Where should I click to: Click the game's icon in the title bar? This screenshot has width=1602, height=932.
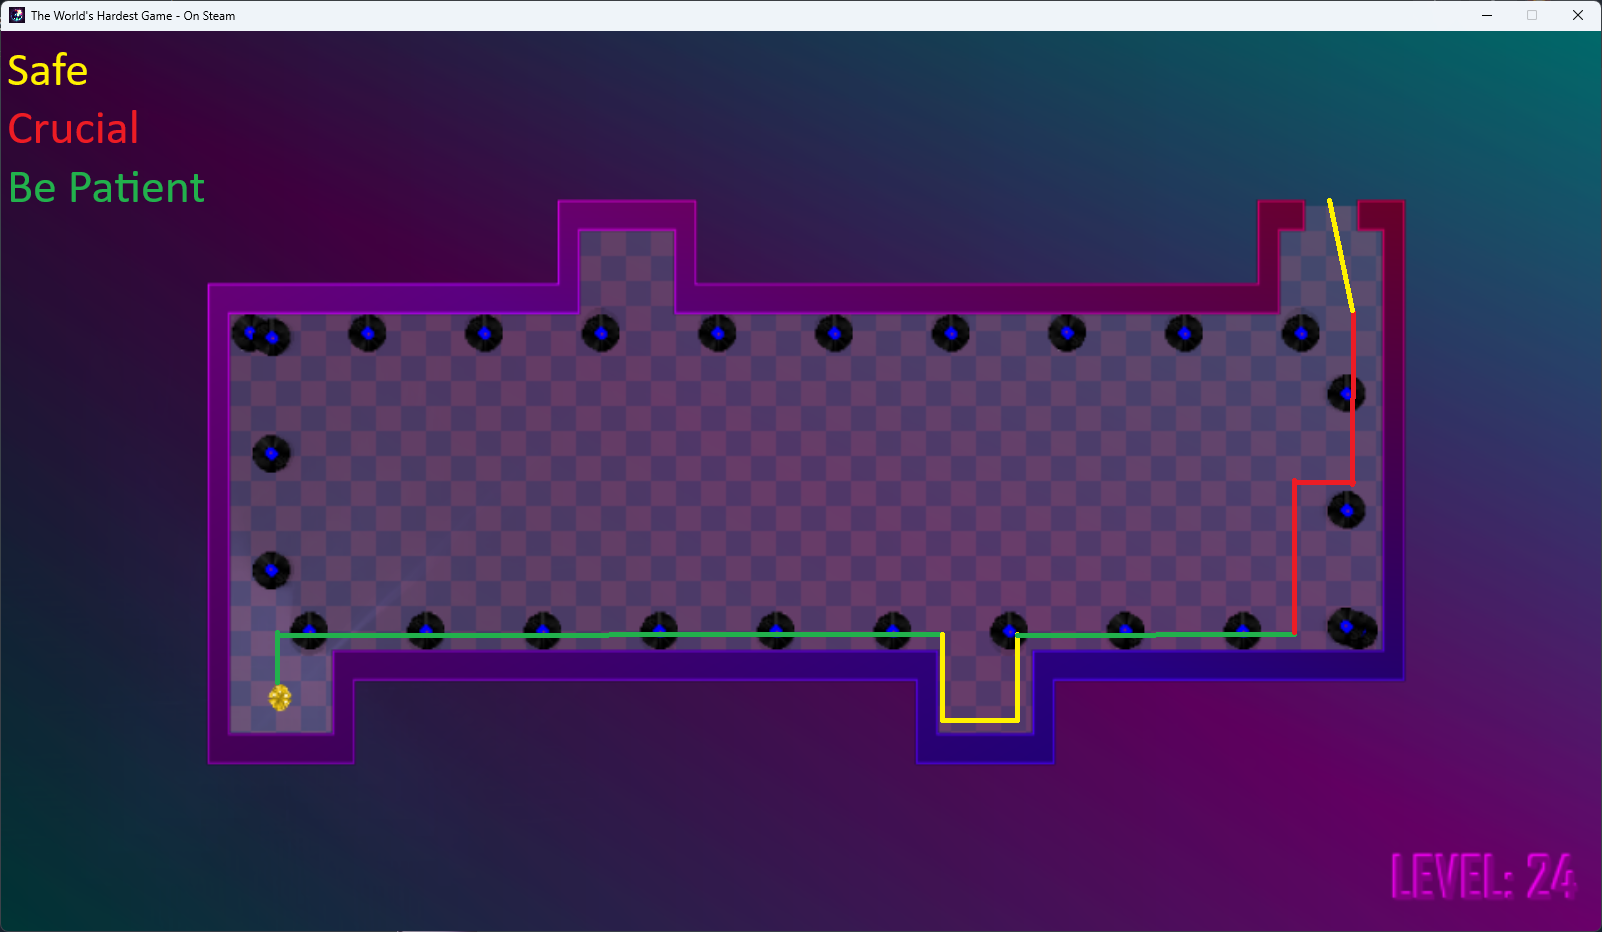pos(17,15)
